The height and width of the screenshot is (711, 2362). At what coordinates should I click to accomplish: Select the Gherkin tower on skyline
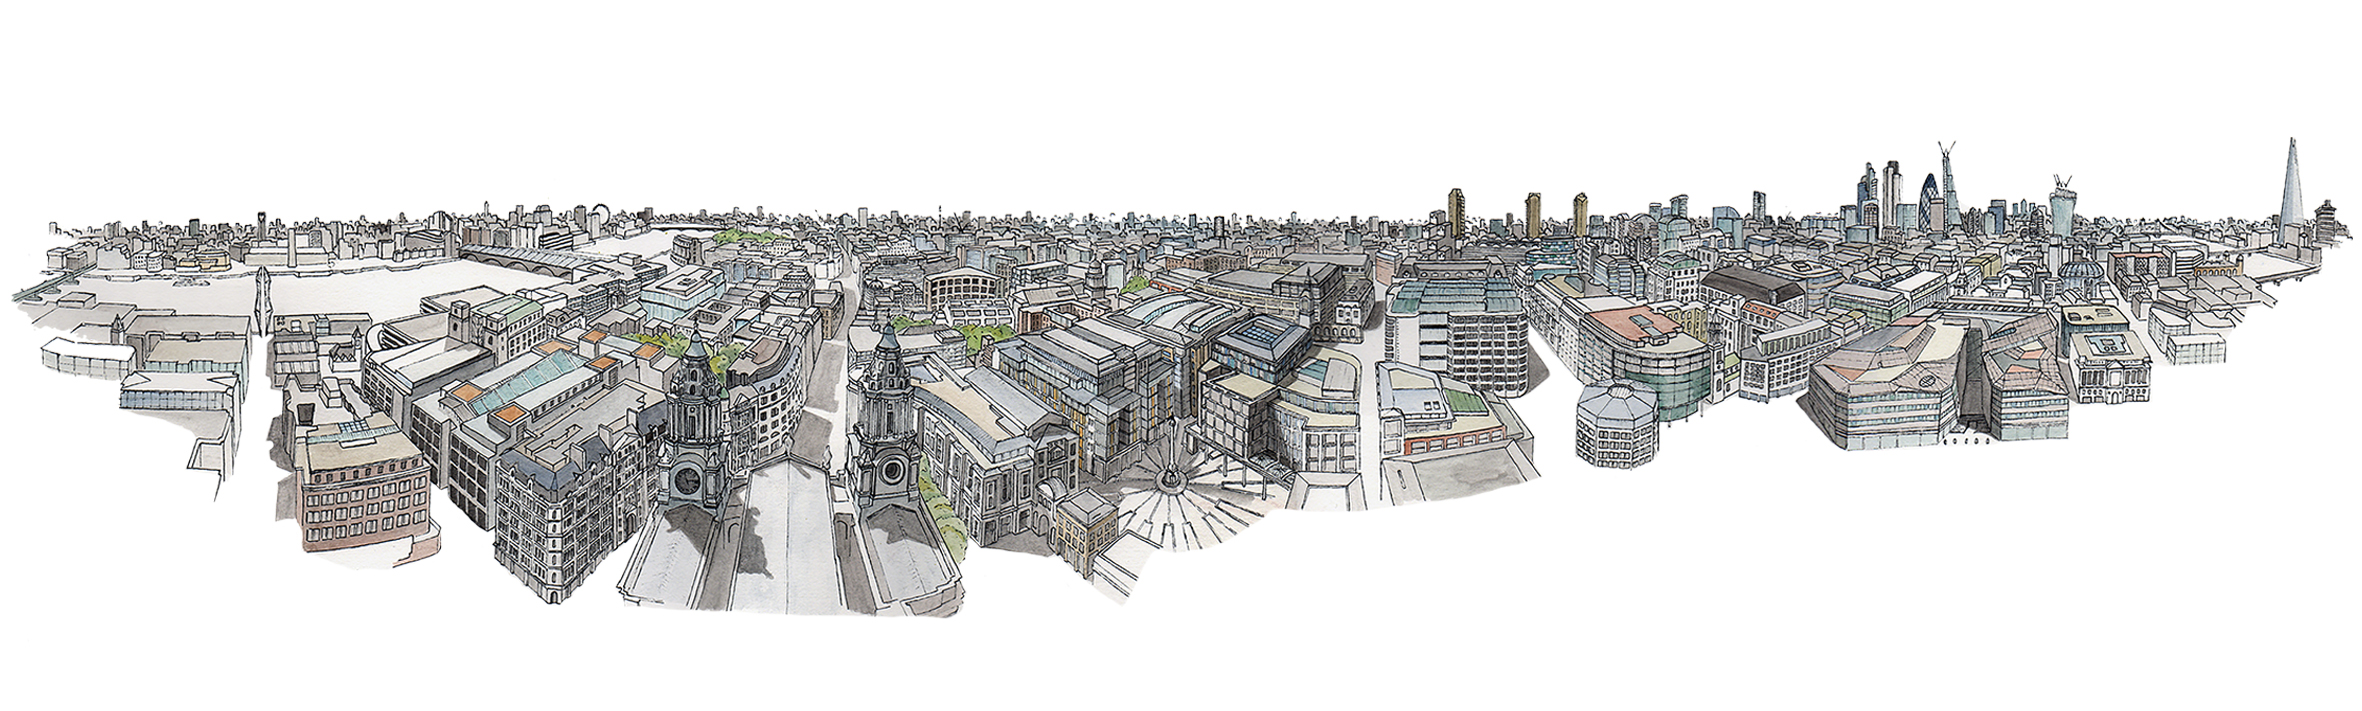click(1931, 204)
